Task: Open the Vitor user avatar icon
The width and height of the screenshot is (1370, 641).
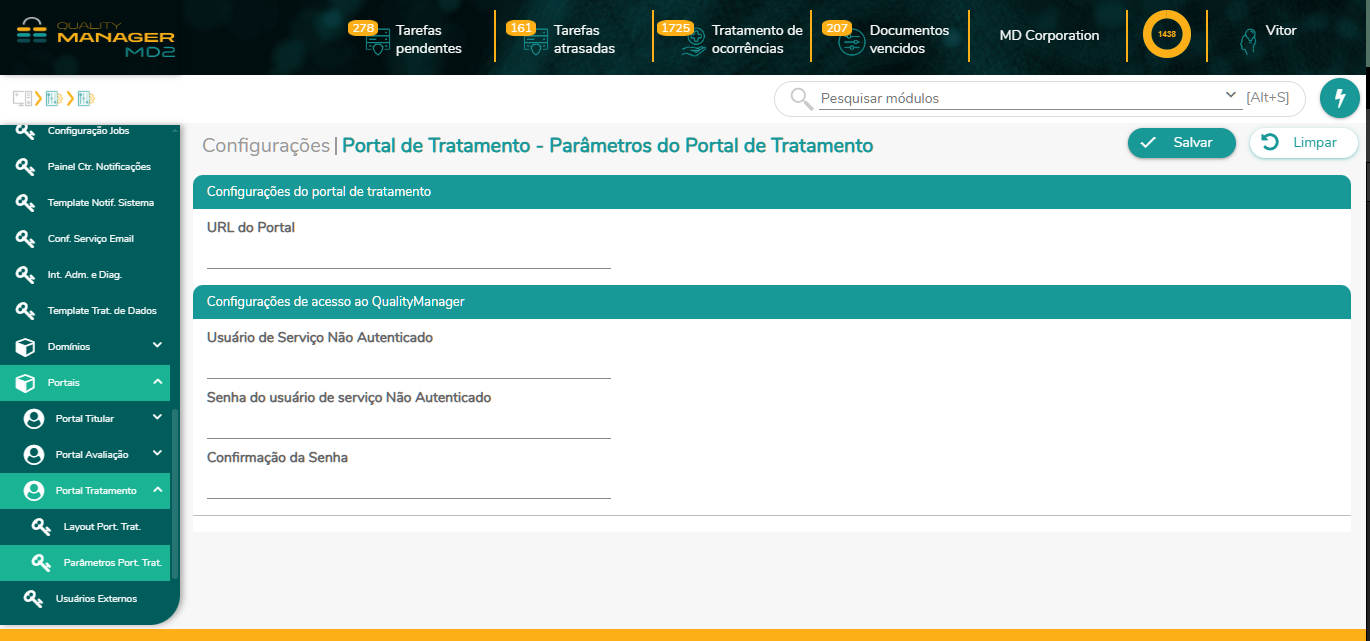Action: 1248,41
